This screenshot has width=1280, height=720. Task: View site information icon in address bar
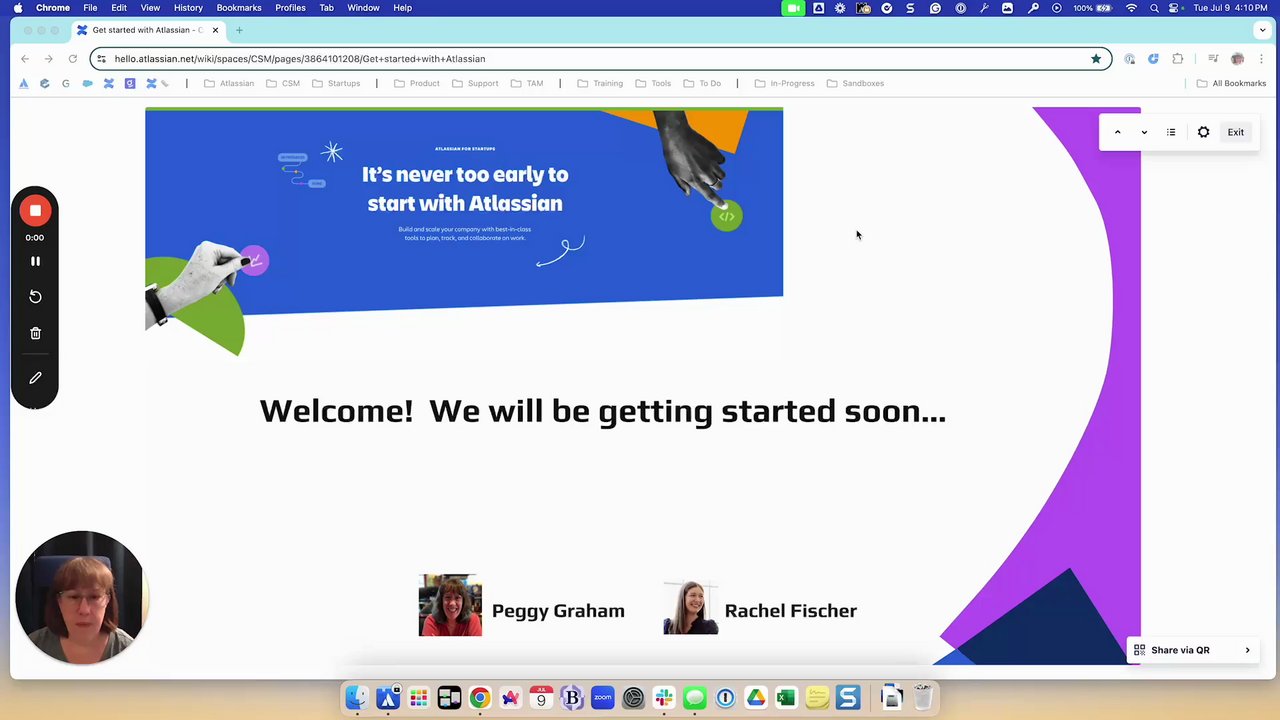101,59
